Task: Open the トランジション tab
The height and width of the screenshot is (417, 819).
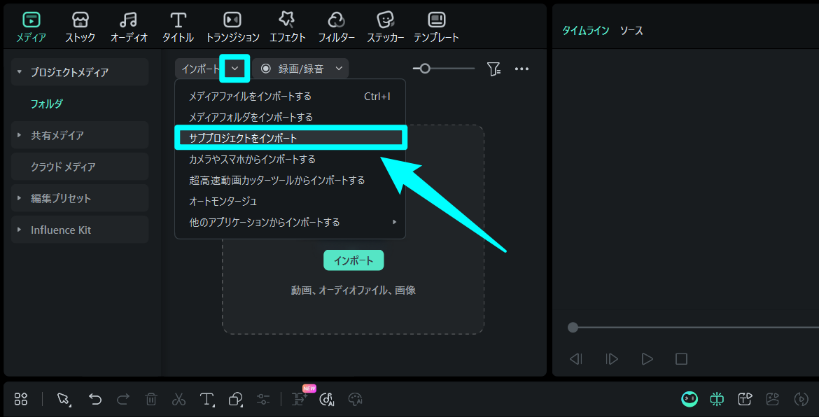Action: pos(232,27)
